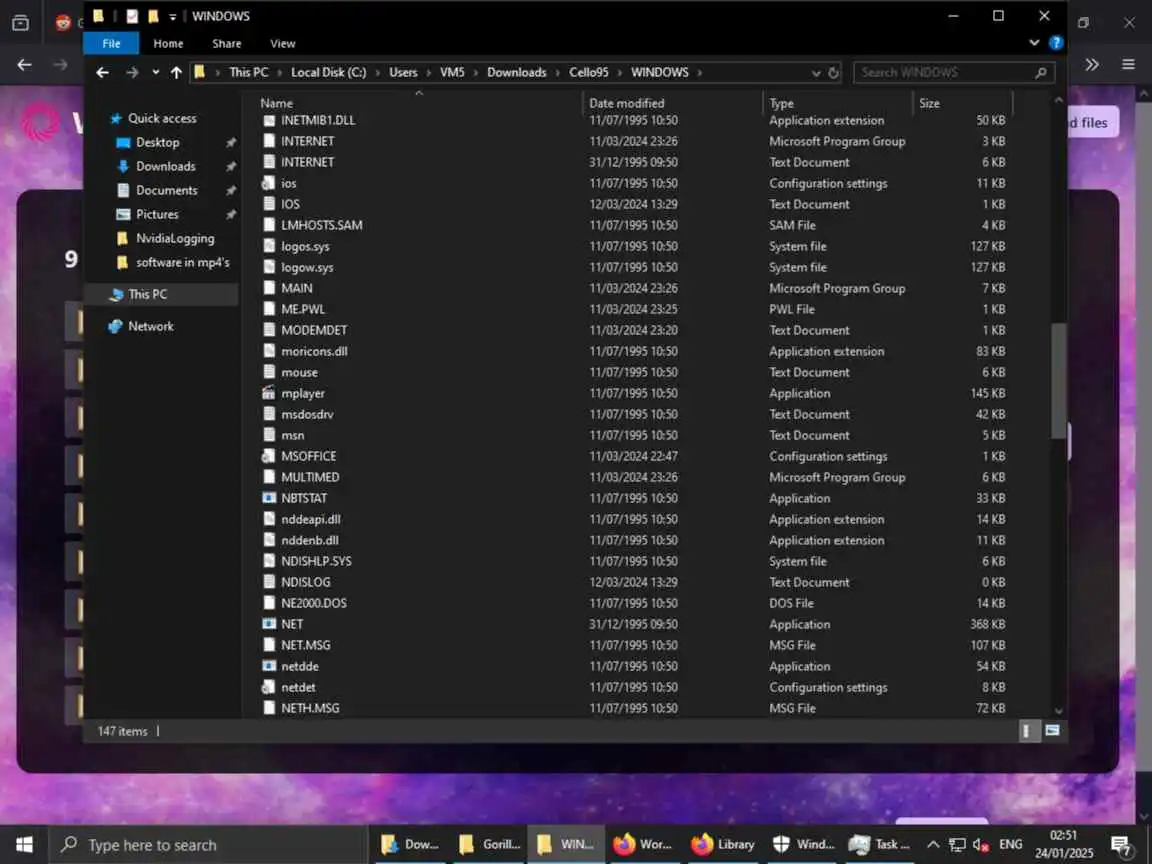Open the mplayer application icon
Image resolution: width=1152 pixels, height=864 pixels.
pyautogui.click(x=269, y=393)
